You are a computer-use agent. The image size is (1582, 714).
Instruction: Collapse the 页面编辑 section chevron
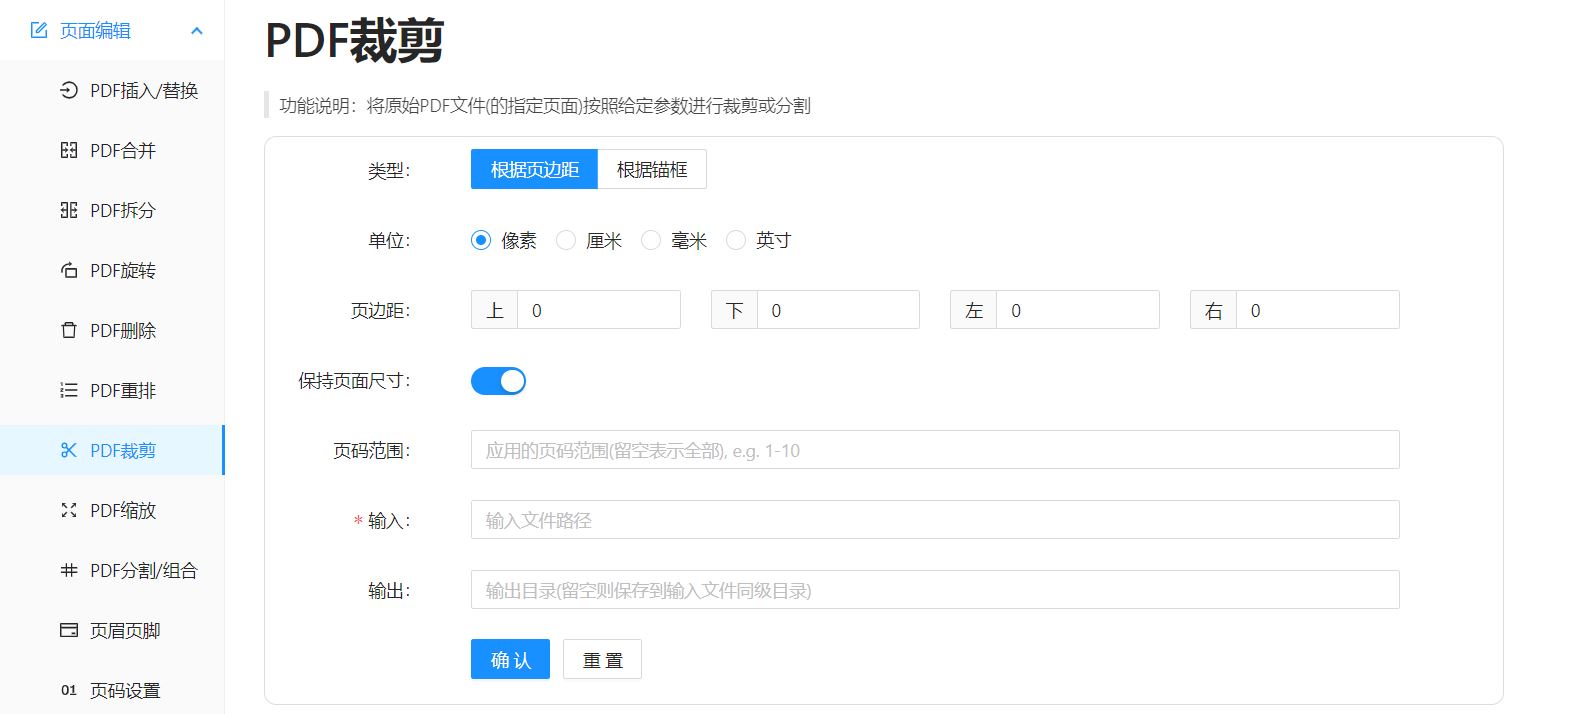coord(197,31)
